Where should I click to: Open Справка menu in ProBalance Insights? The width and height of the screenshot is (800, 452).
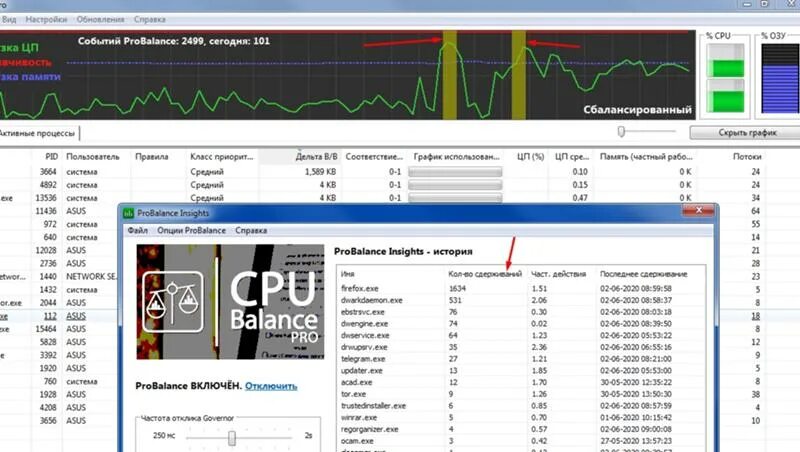click(251, 230)
